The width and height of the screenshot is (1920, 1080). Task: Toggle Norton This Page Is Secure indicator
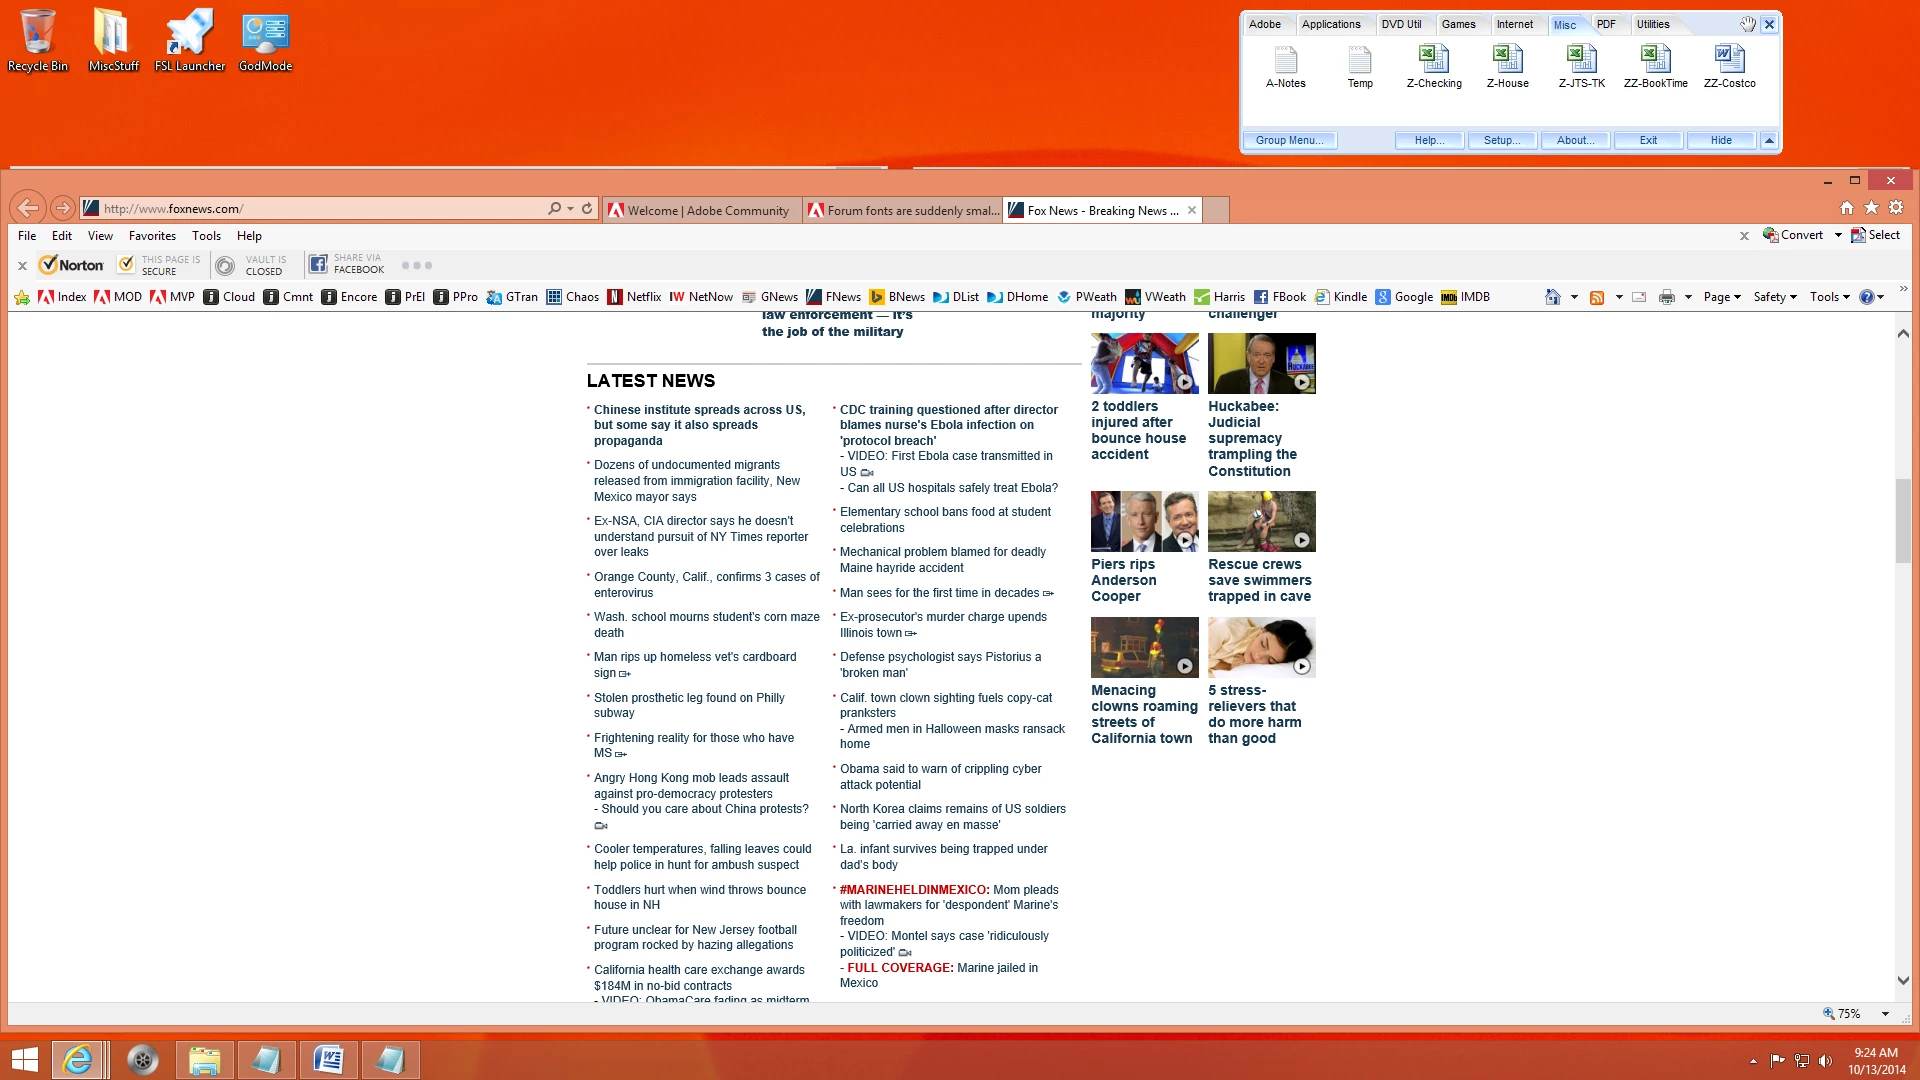coord(160,265)
